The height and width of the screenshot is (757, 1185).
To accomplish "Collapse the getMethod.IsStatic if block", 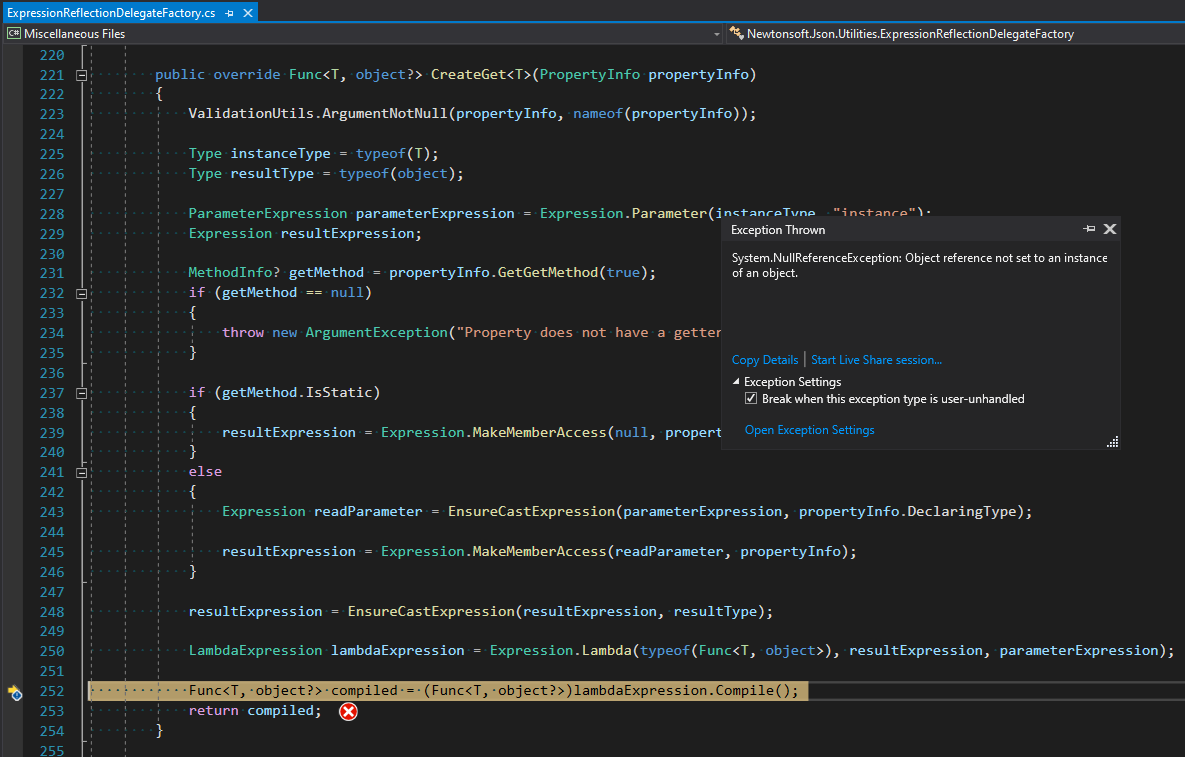I will pos(79,392).
